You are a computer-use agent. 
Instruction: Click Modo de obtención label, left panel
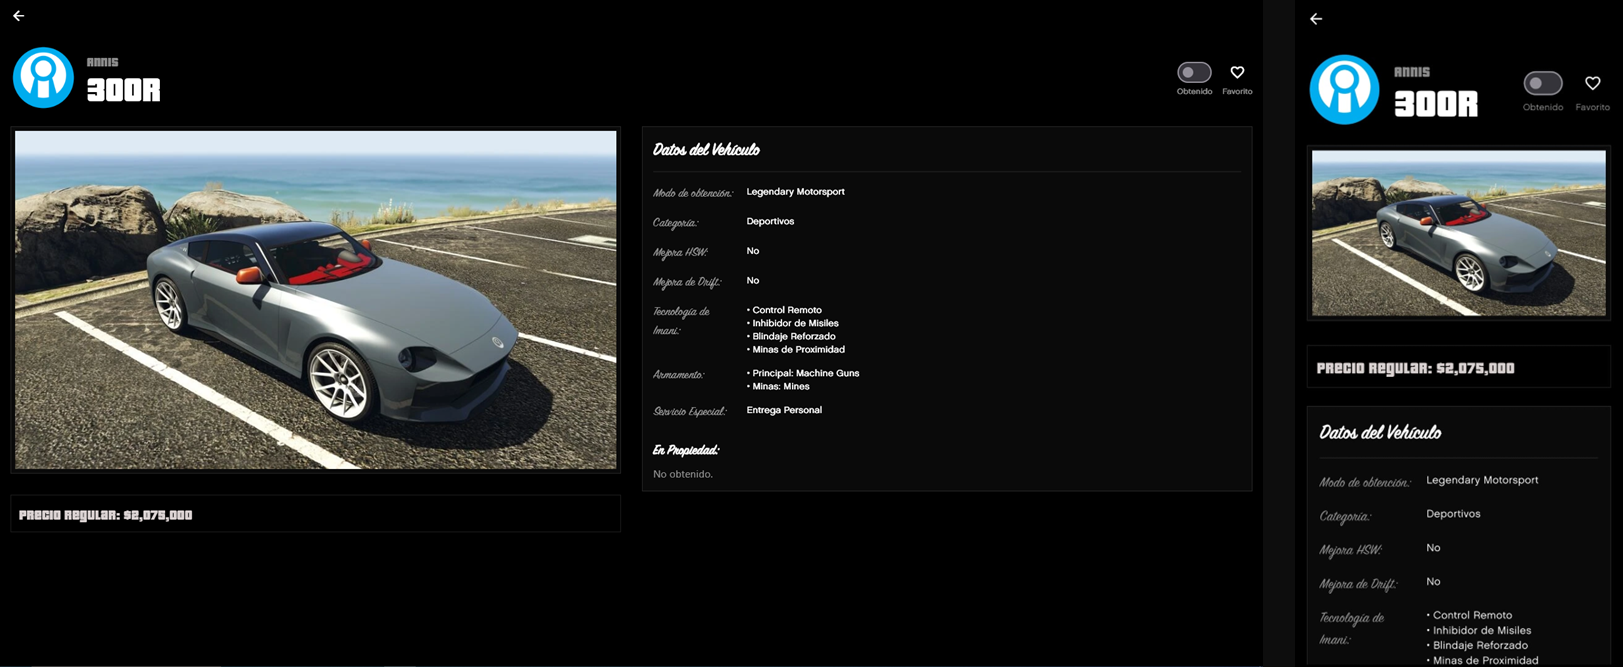[692, 193]
